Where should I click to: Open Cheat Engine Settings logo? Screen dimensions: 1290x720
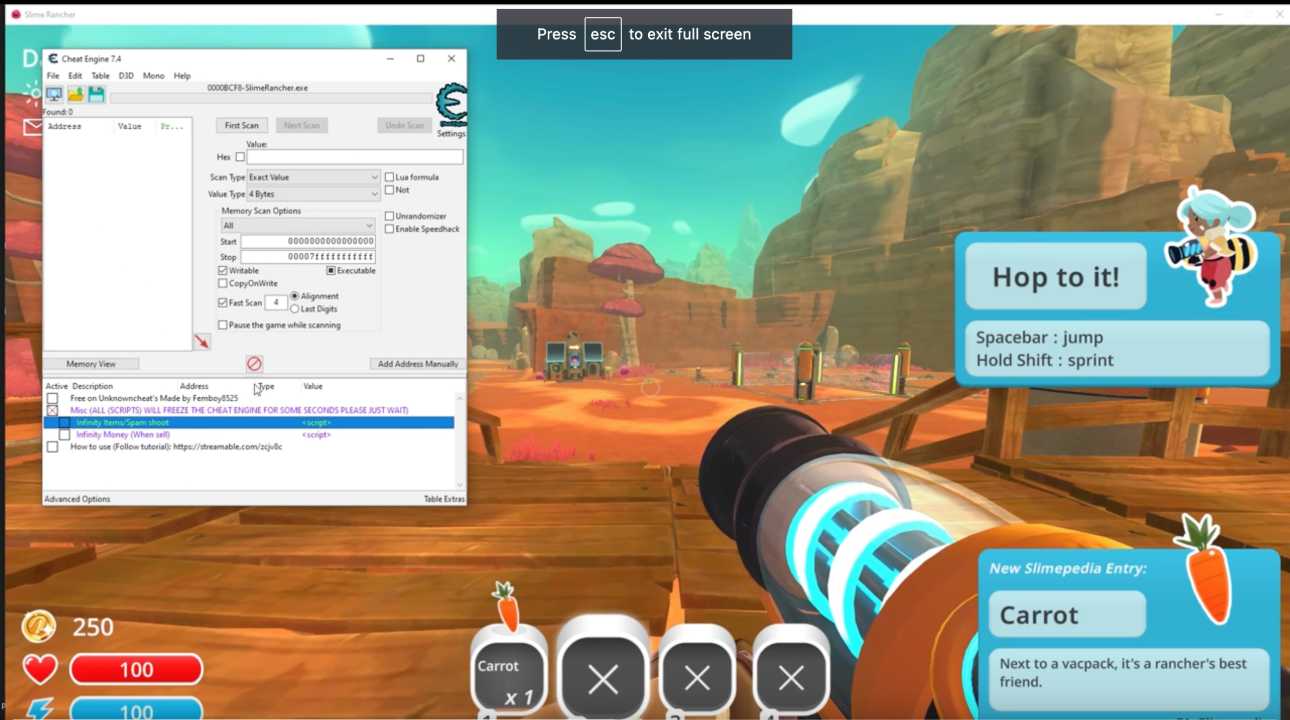[x=451, y=105]
